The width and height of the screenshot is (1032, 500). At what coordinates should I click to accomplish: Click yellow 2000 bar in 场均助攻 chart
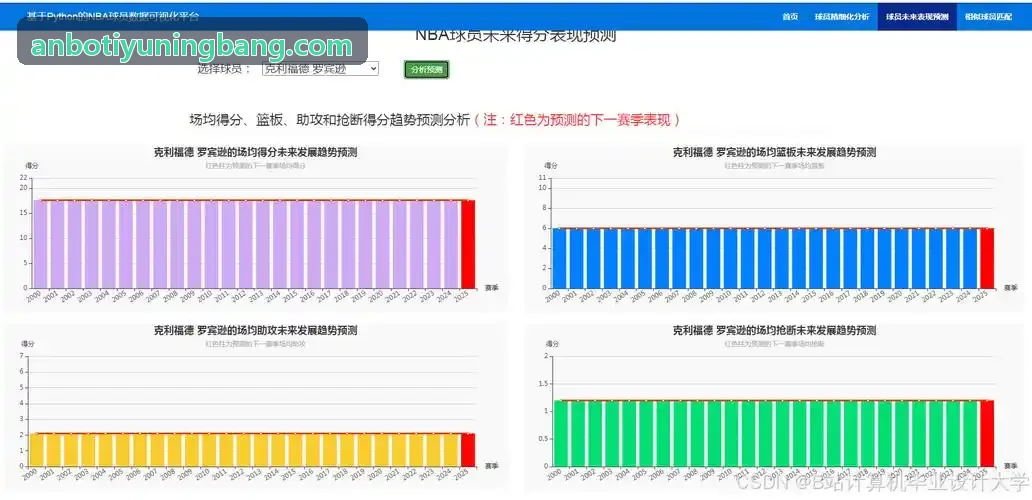coord(37,450)
